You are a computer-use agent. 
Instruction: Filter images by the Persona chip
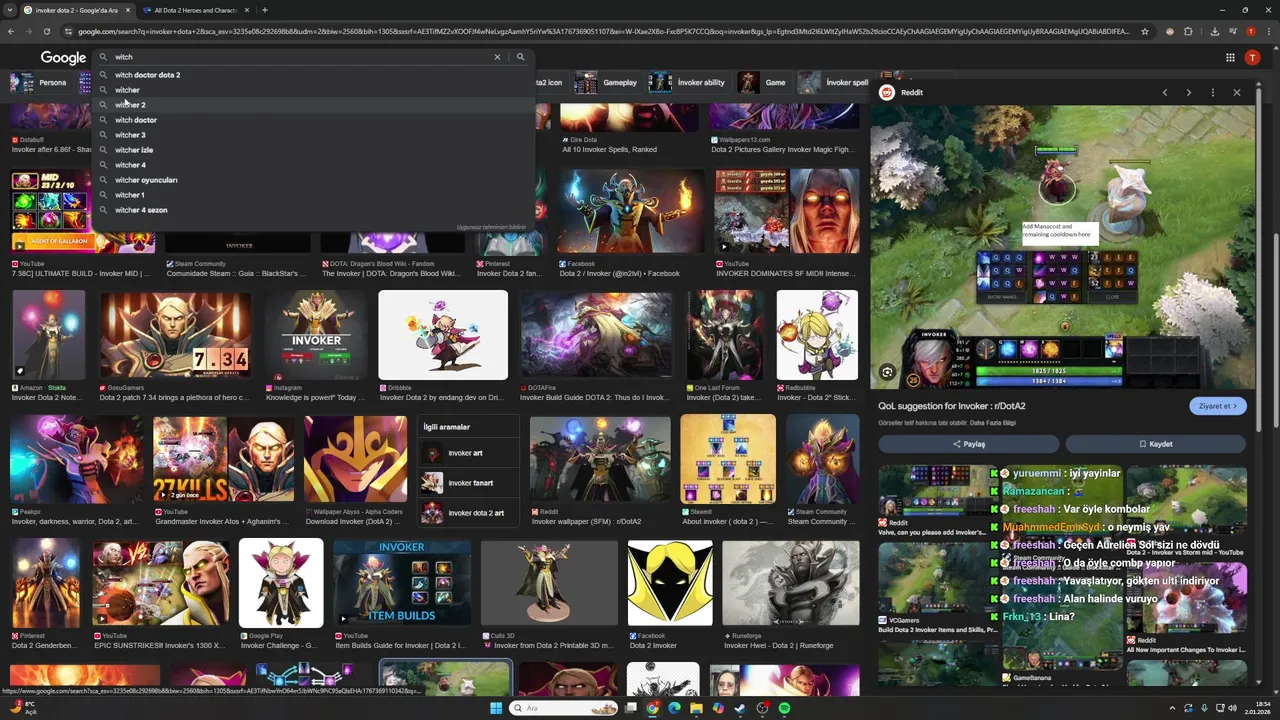click(x=39, y=82)
